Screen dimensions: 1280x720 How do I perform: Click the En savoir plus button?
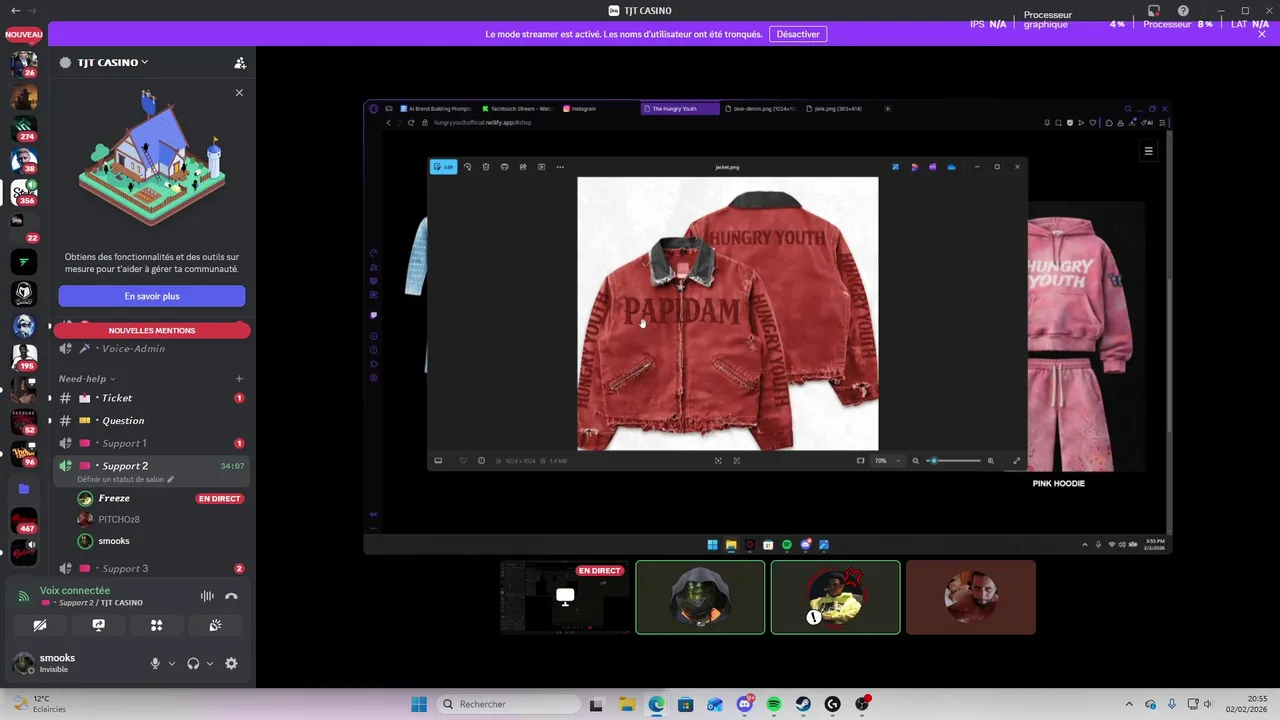152,296
